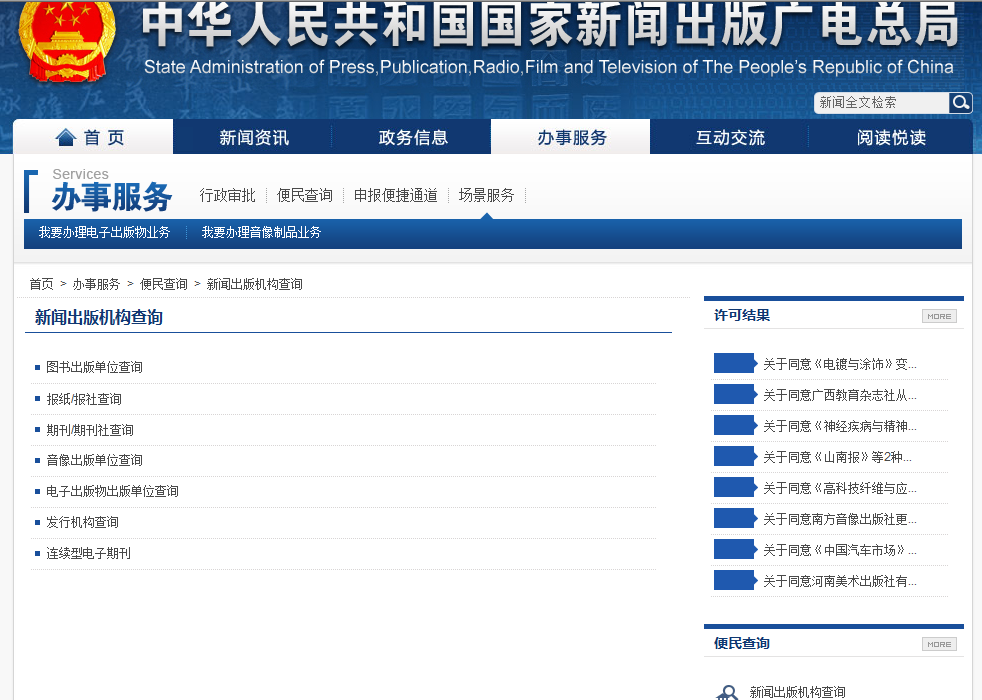Click blue tag beside 《高科技纤维 item

[x=735, y=487]
